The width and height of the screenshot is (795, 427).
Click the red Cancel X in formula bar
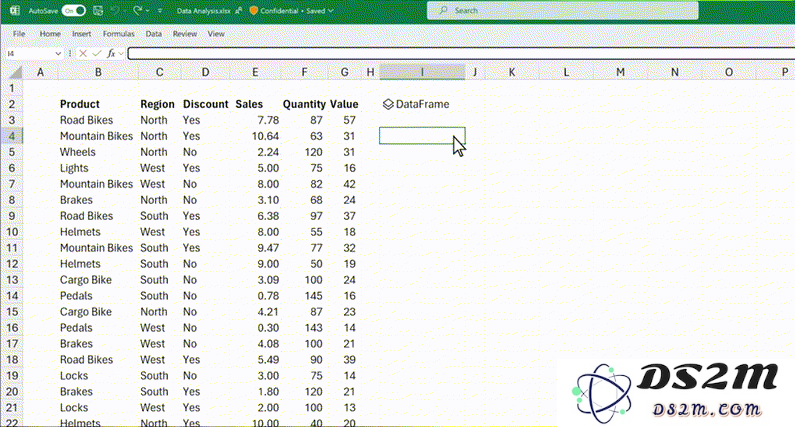83,53
